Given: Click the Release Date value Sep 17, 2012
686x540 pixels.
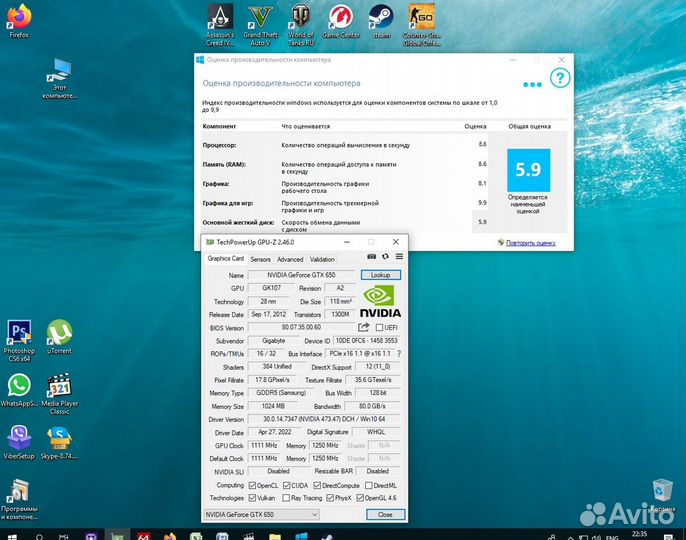Looking at the screenshot, I should click(x=269, y=314).
